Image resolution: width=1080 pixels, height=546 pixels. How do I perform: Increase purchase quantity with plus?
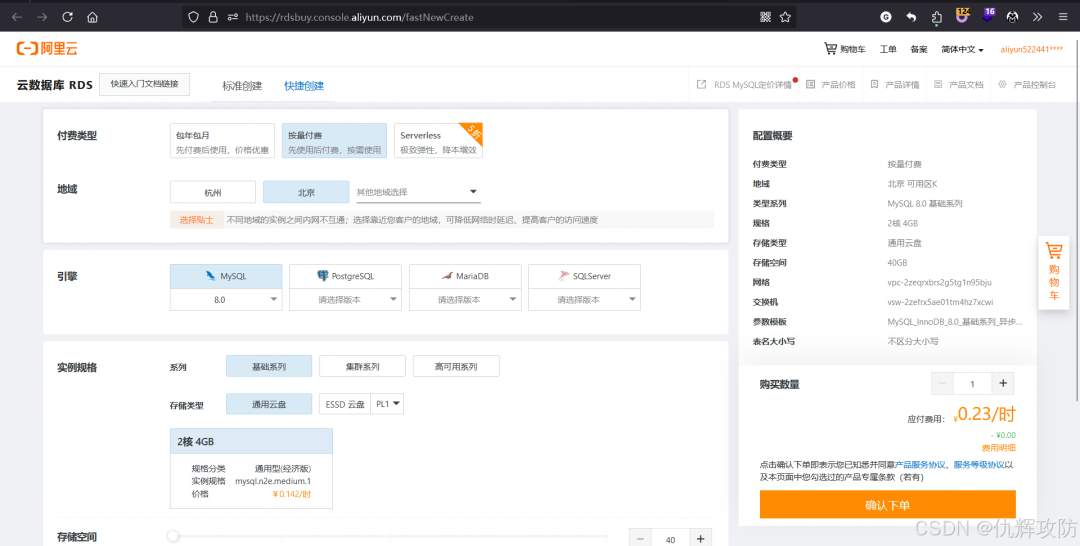1003,384
